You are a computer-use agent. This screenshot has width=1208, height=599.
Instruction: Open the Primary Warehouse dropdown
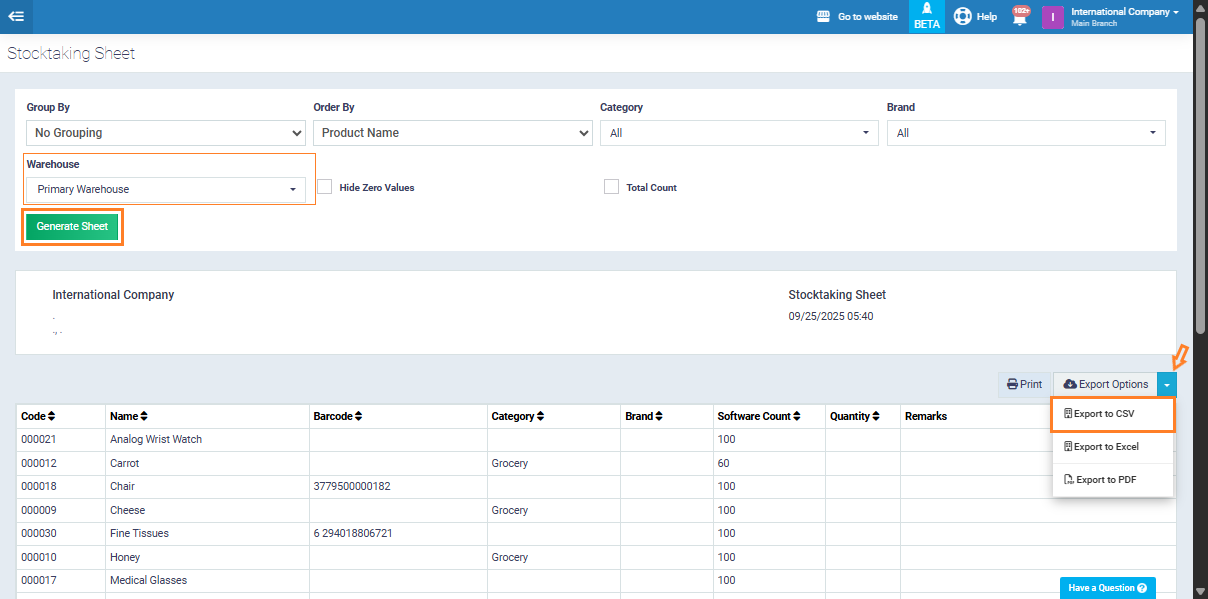[165, 189]
